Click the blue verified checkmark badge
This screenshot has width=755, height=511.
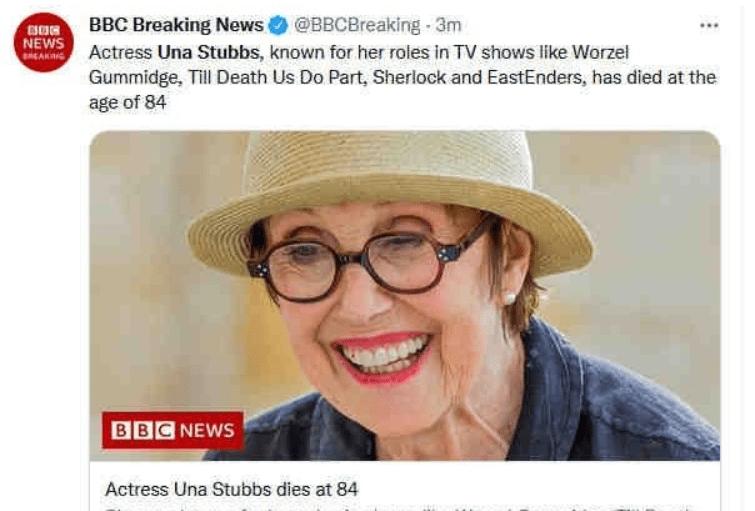pos(278,25)
